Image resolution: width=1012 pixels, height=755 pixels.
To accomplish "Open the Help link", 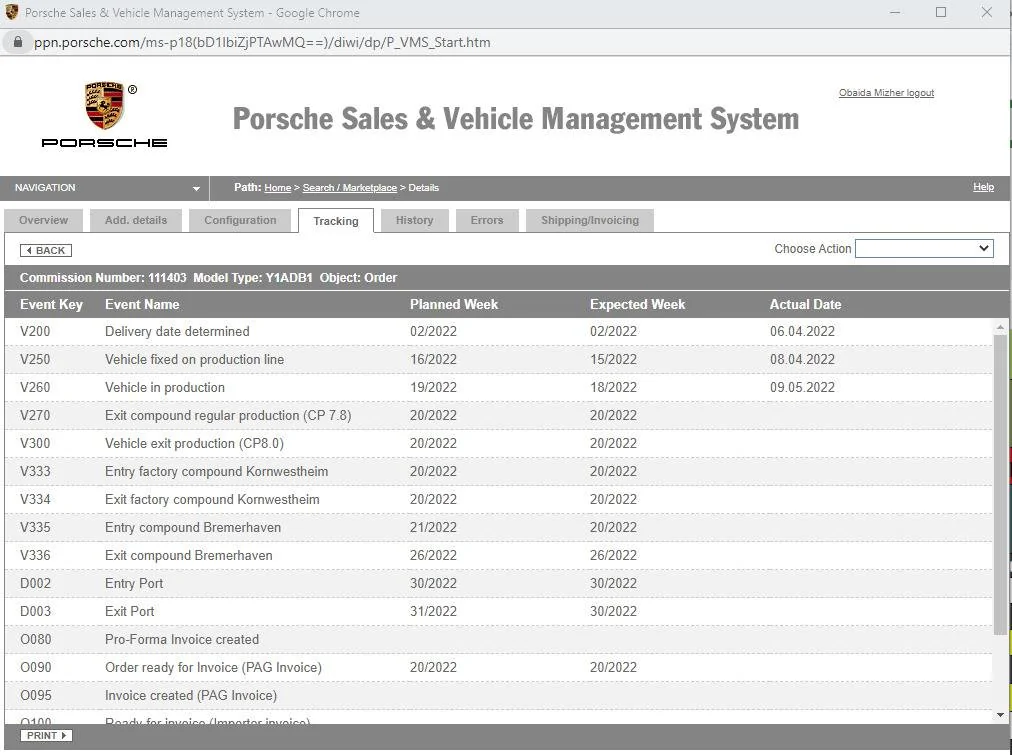I will click(x=983, y=187).
